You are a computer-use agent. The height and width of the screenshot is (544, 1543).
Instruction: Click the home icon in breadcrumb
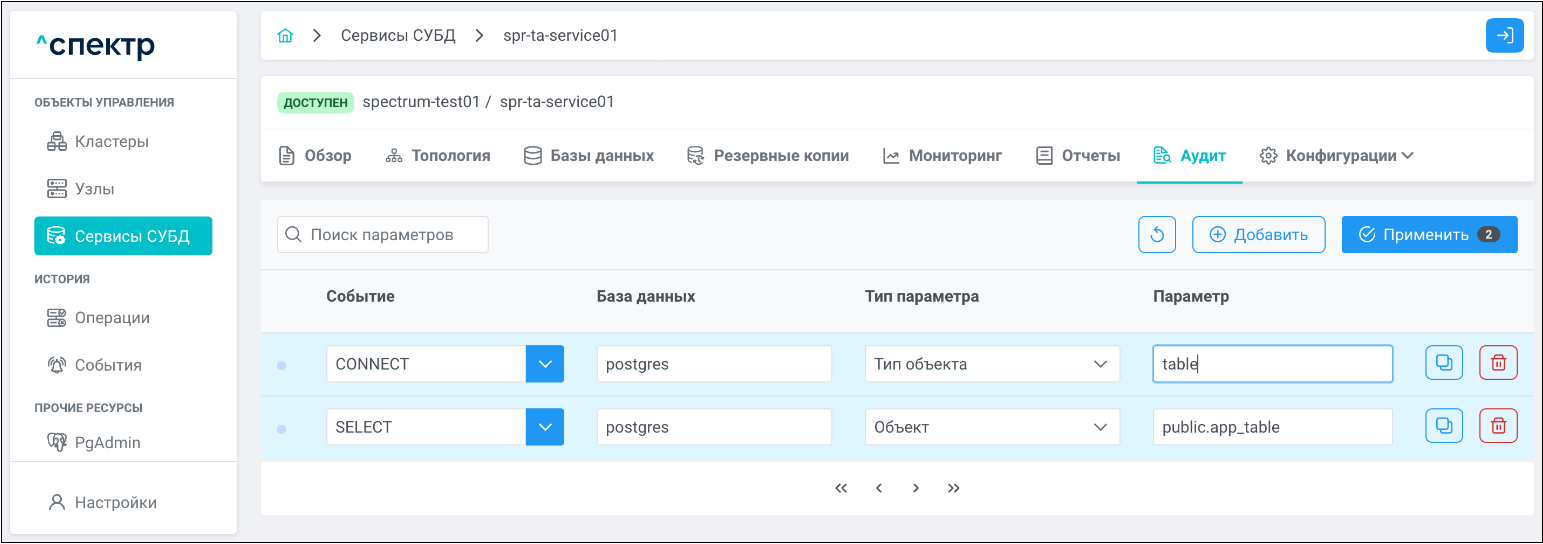tap(285, 36)
